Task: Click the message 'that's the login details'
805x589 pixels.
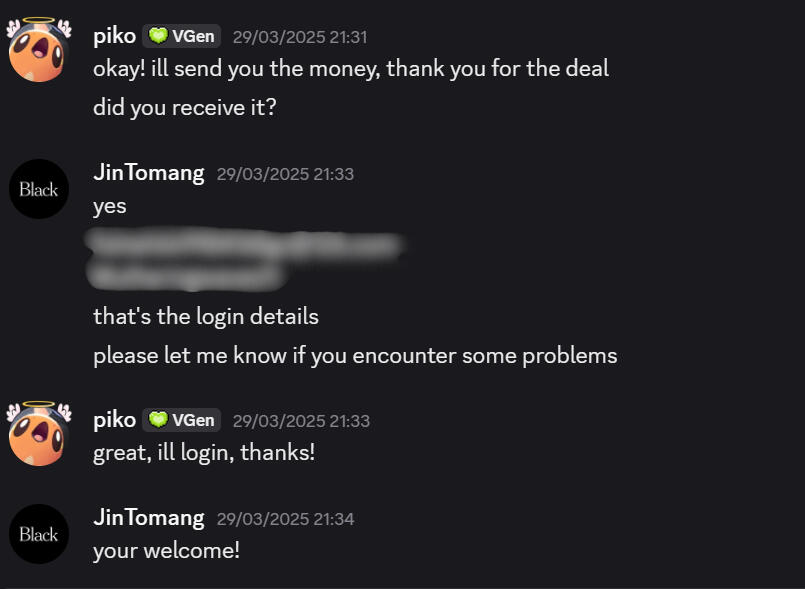Action: click(206, 316)
